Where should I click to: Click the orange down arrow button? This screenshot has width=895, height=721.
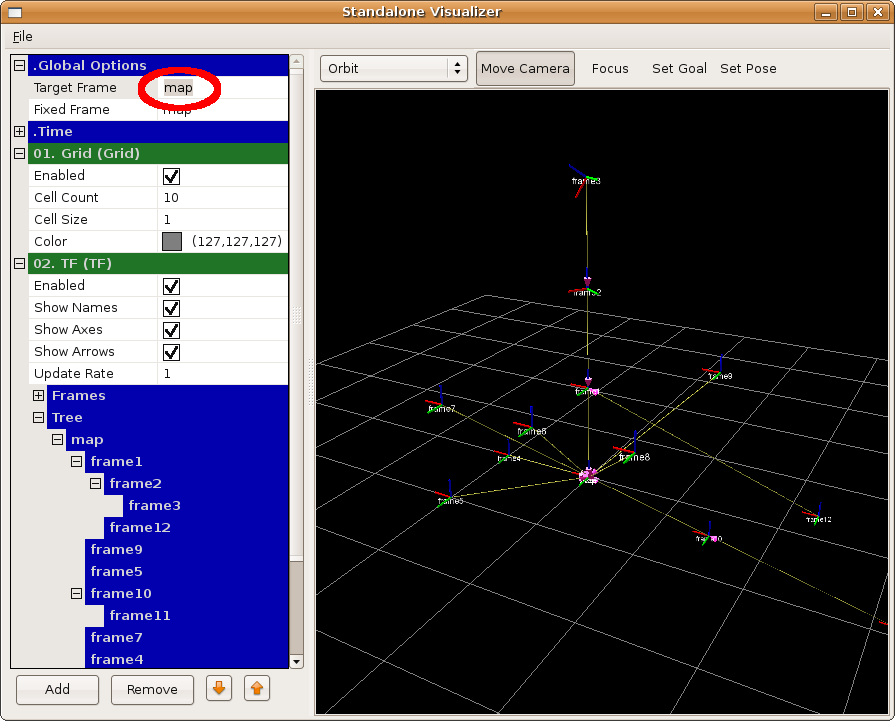point(219,688)
